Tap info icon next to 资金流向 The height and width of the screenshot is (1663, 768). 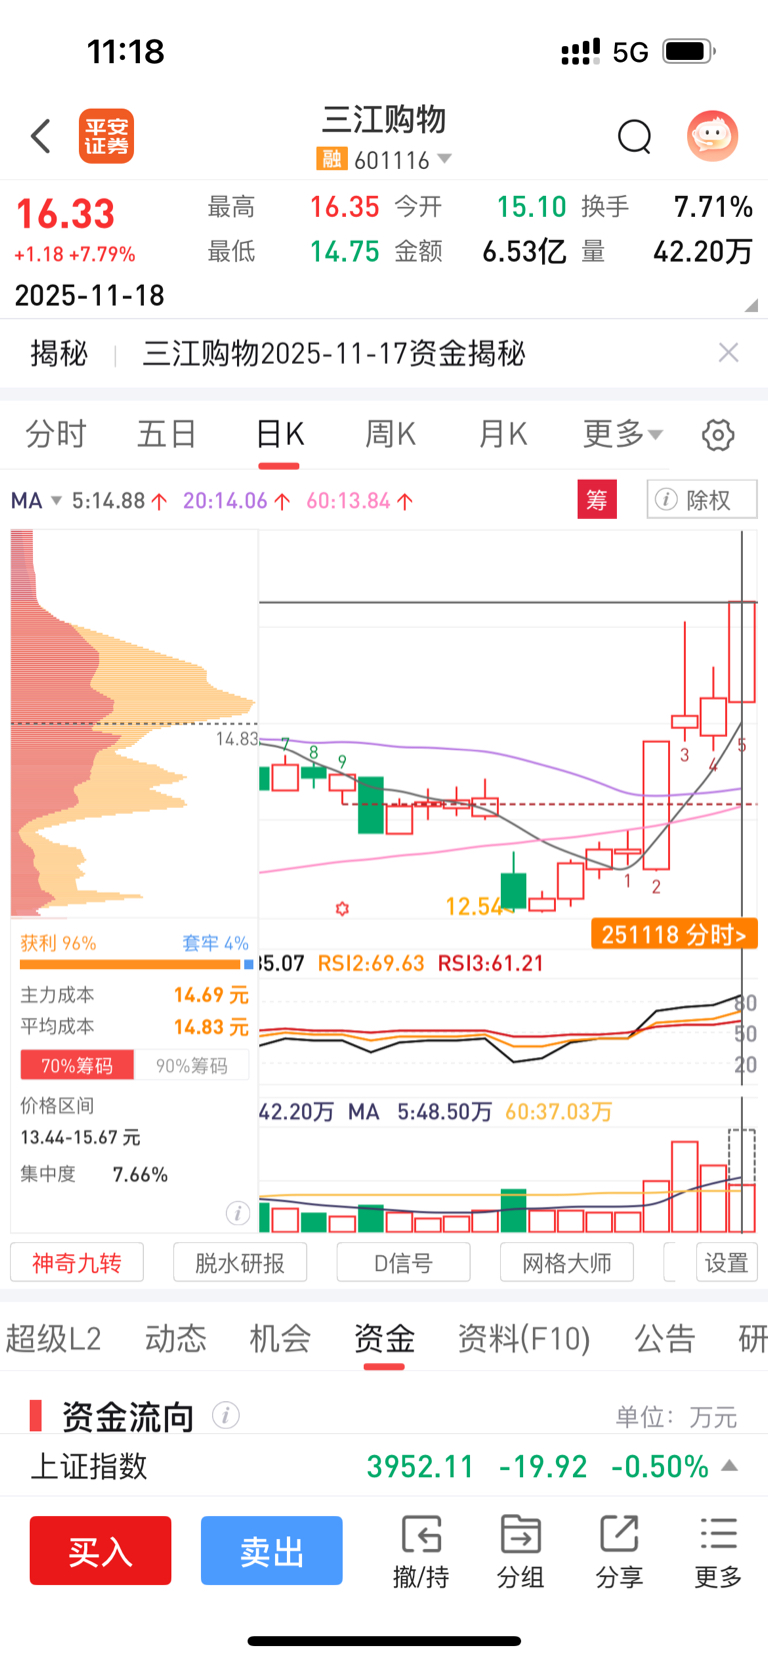[x=226, y=1415]
